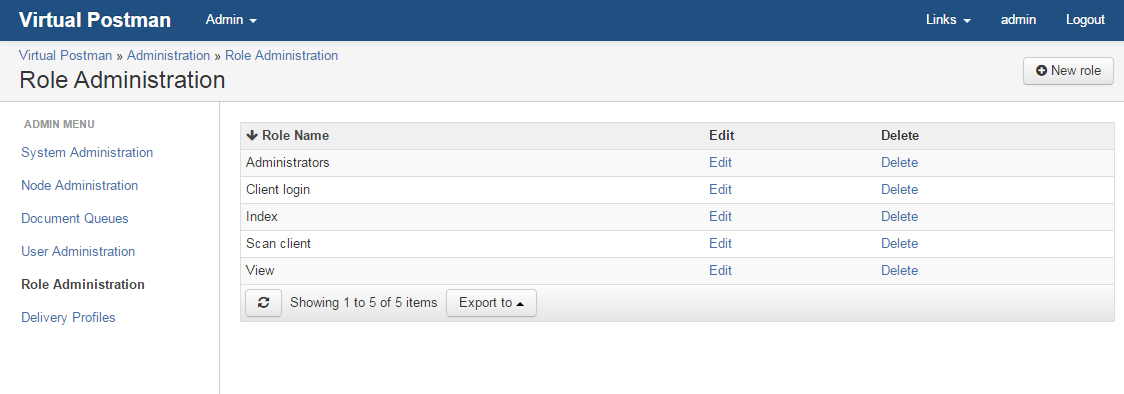Delete the Client login role
This screenshot has width=1124, height=394.
click(x=900, y=190)
